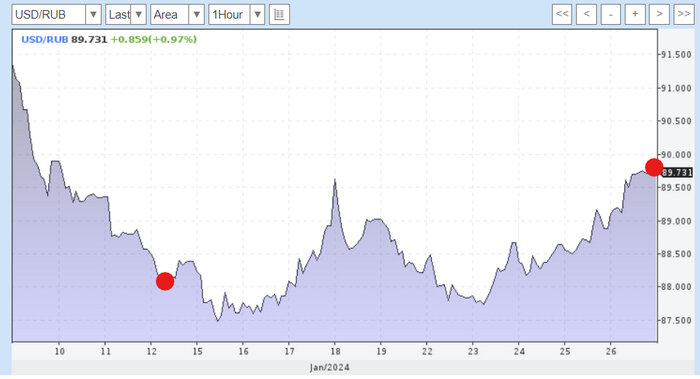Screen dimensions: 700x379
Task: Click the date label 19 on time axis
Action: coord(381,352)
